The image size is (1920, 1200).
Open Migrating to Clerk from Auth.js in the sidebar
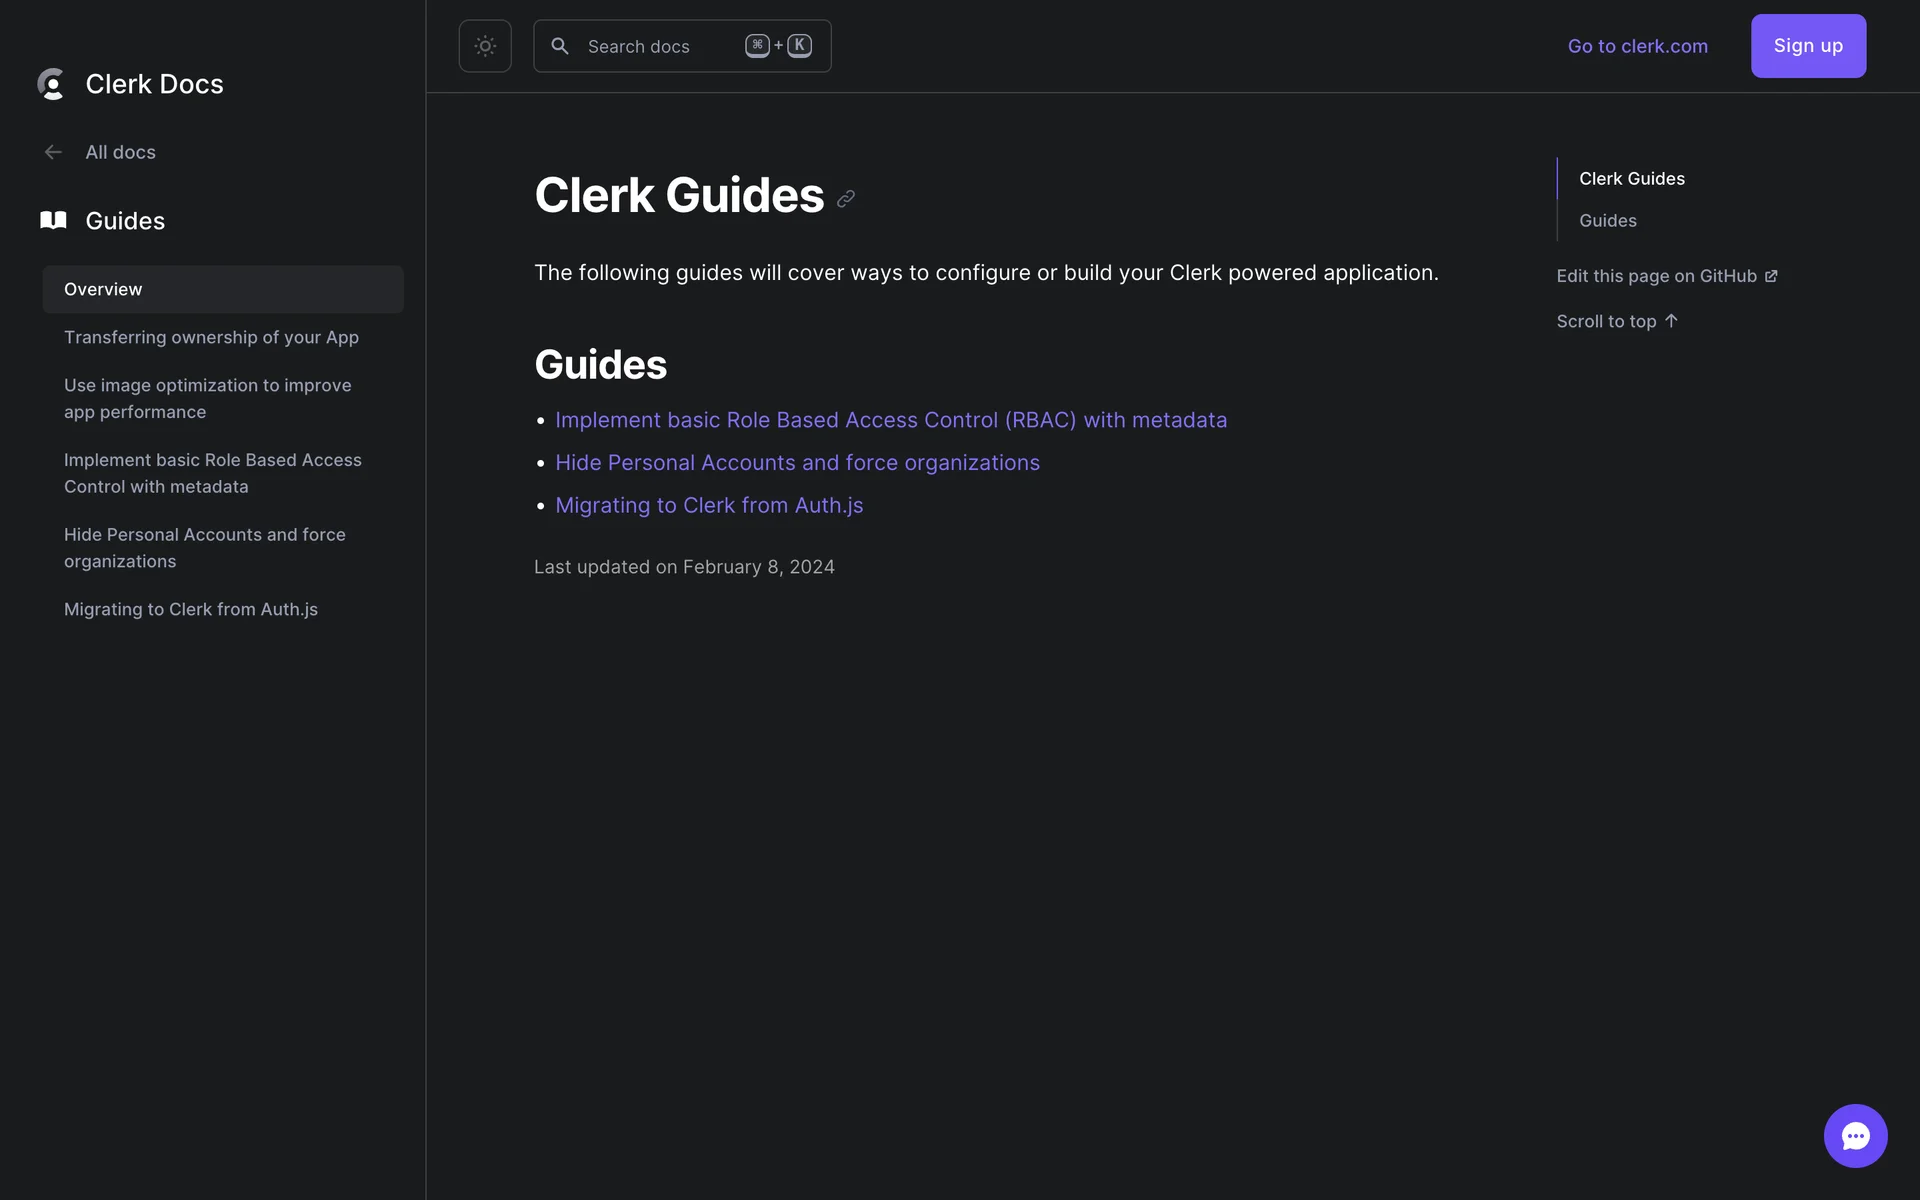coord(190,609)
